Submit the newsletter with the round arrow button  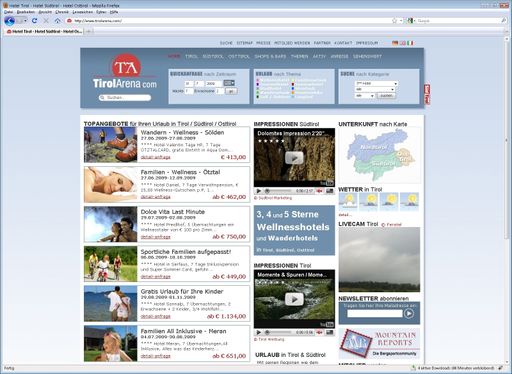pyautogui.click(x=409, y=313)
